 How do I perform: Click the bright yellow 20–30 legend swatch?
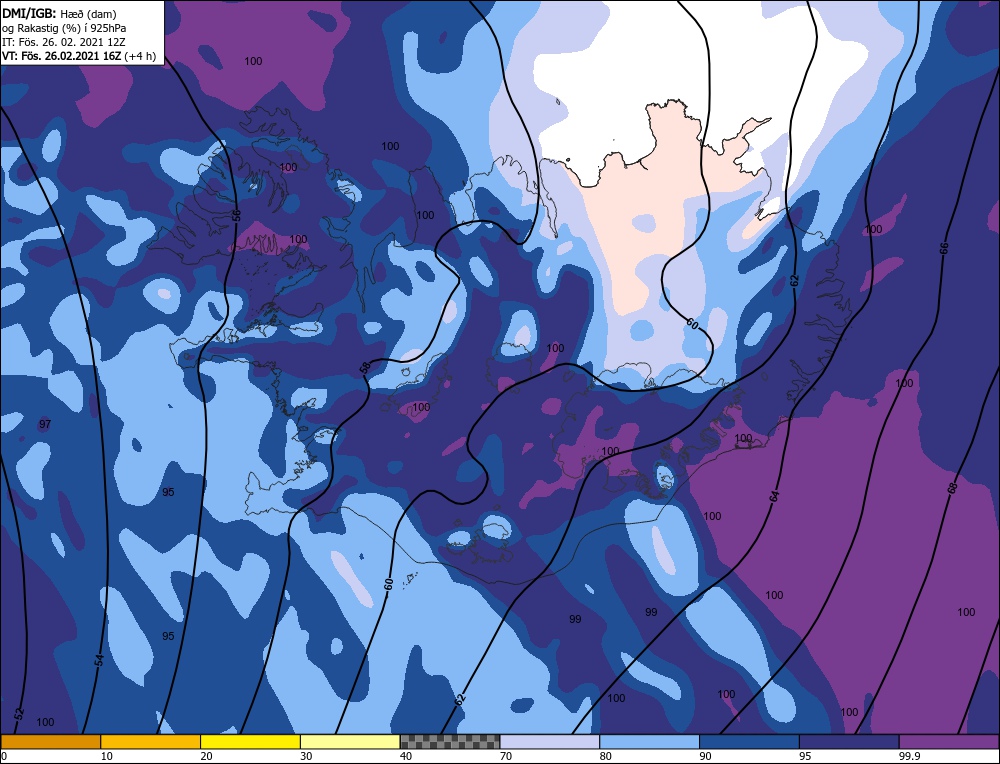(x=250, y=741)
